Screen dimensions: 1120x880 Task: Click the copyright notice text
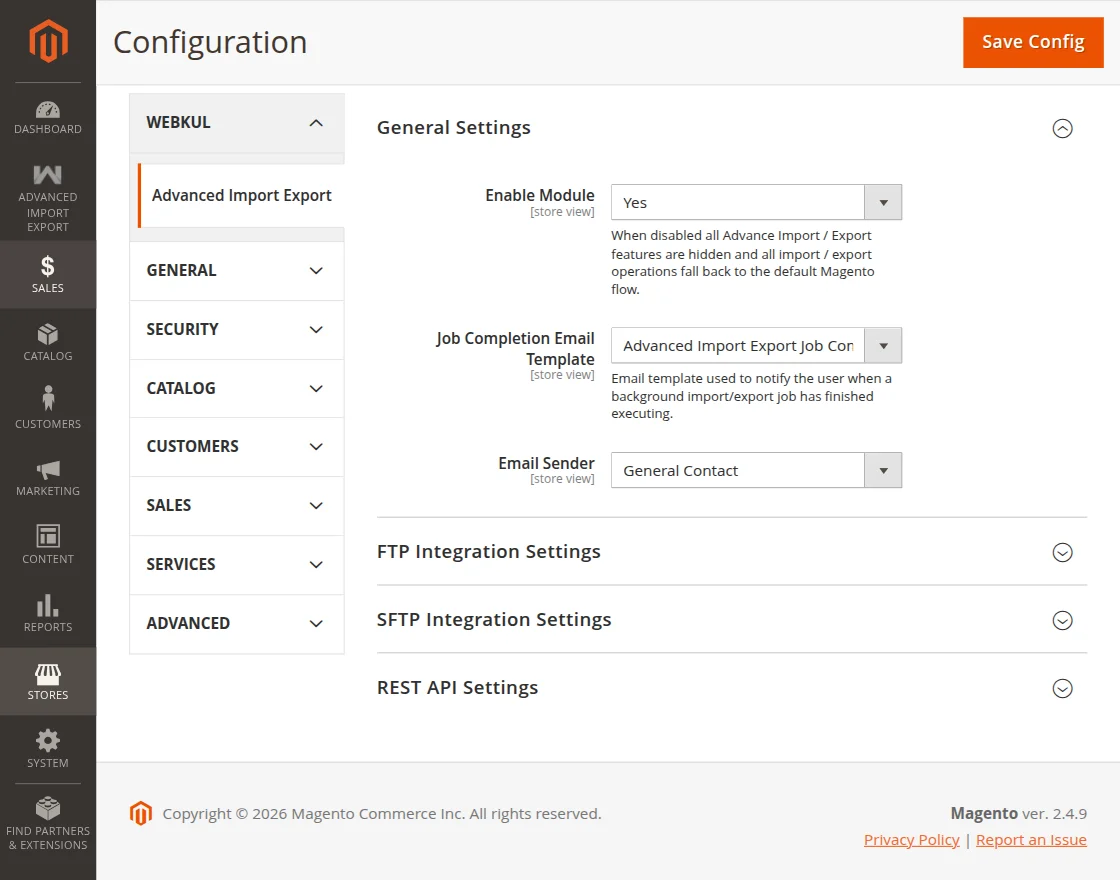click(x=382, y=814)
